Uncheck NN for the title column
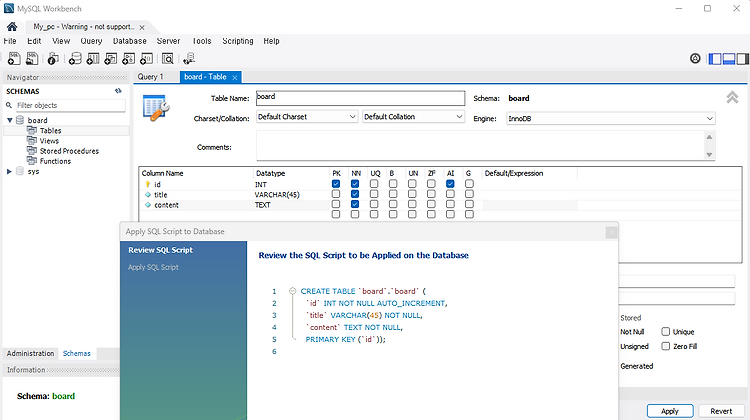Viewport: 750px width, 420px height. (355, 194)
